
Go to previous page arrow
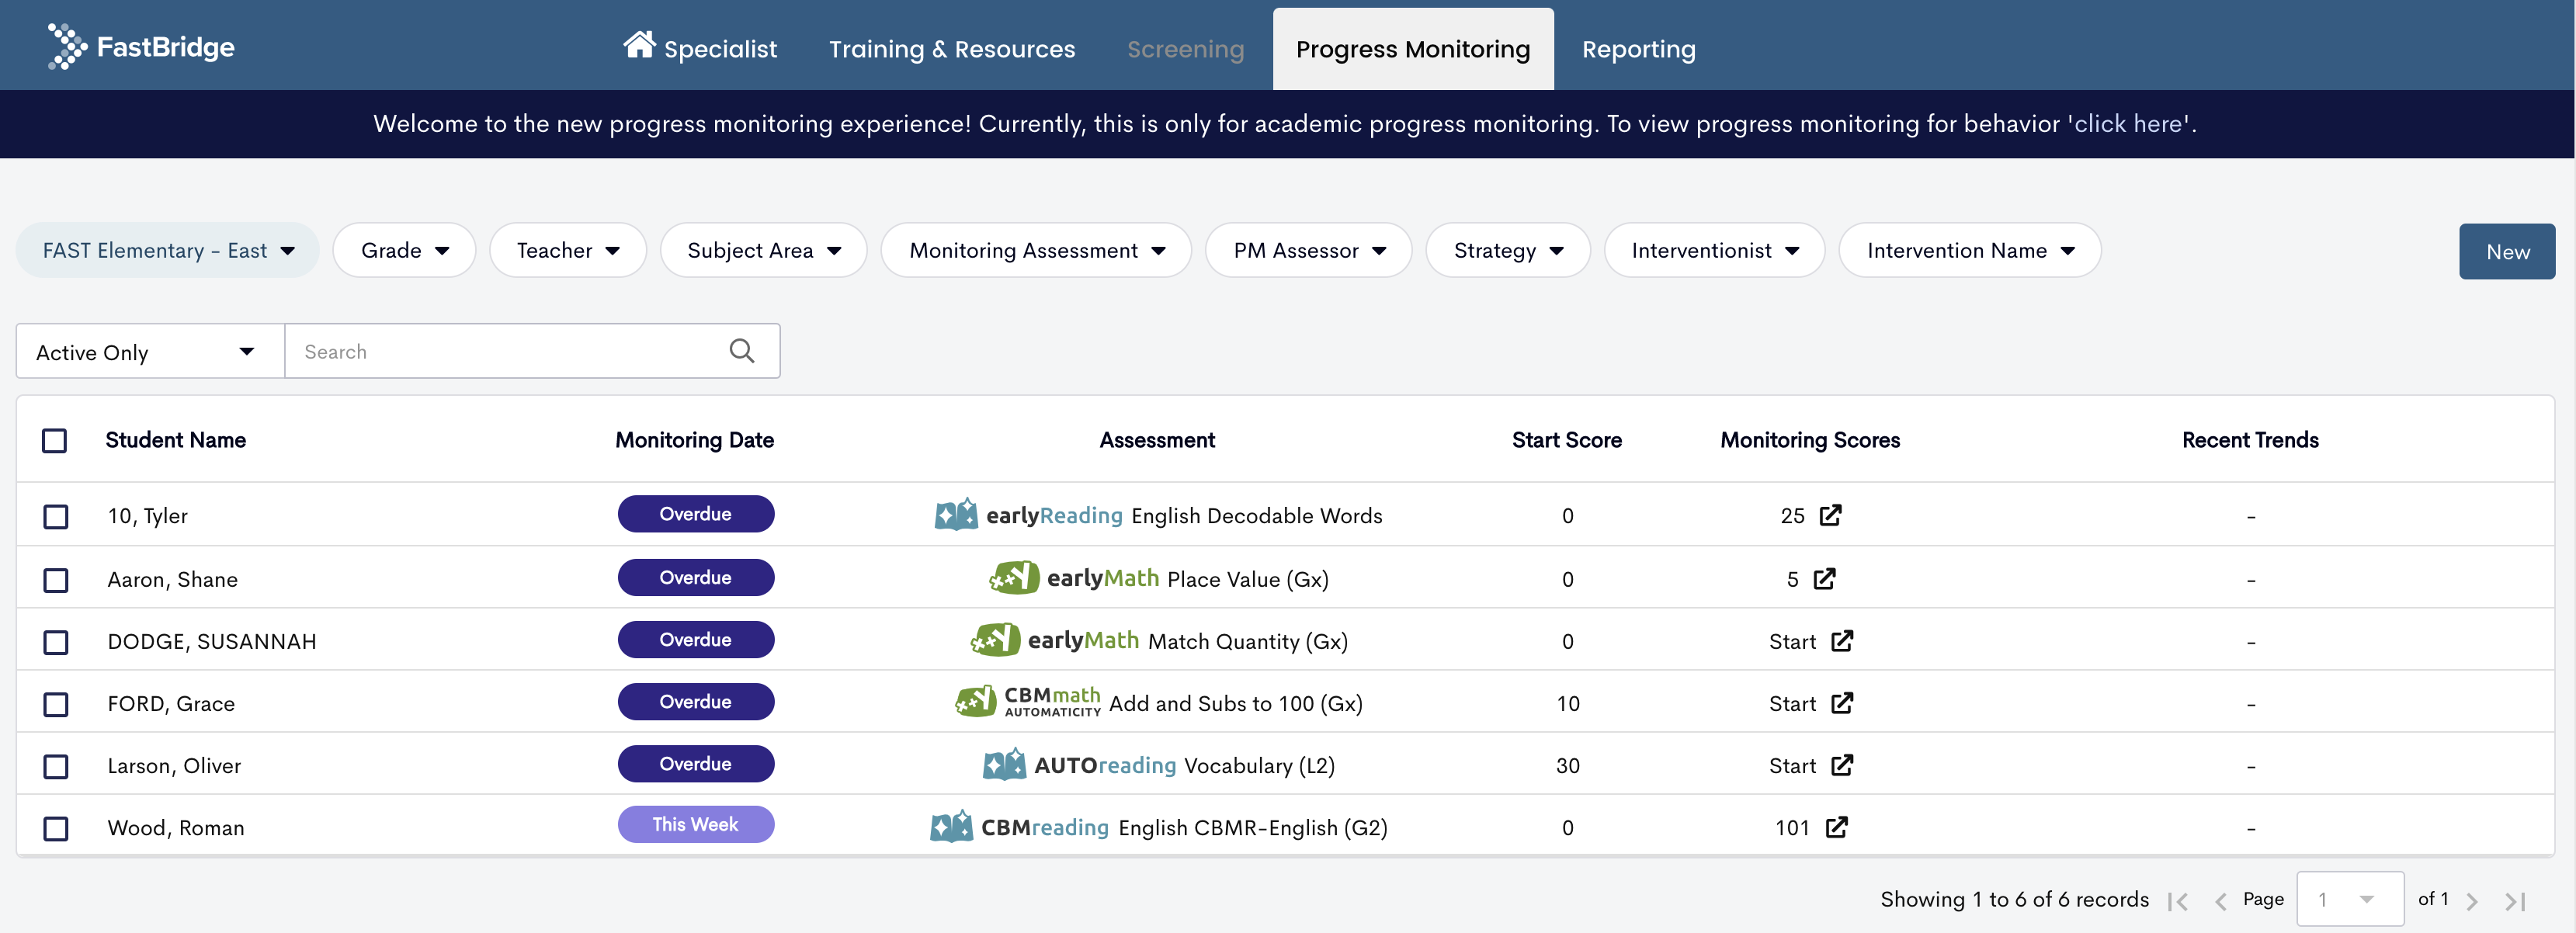[2220, 901]
